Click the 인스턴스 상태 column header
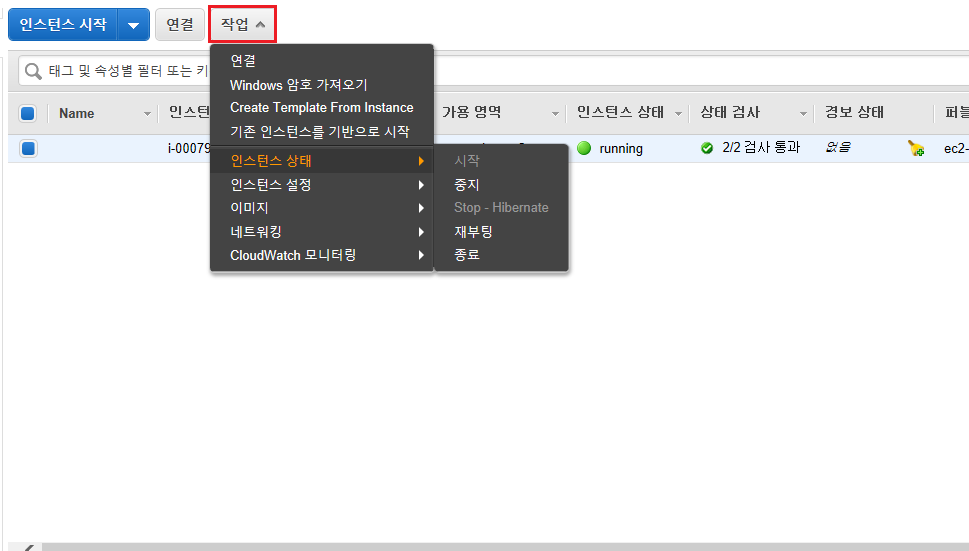969x551 pixels. (620, 112)
